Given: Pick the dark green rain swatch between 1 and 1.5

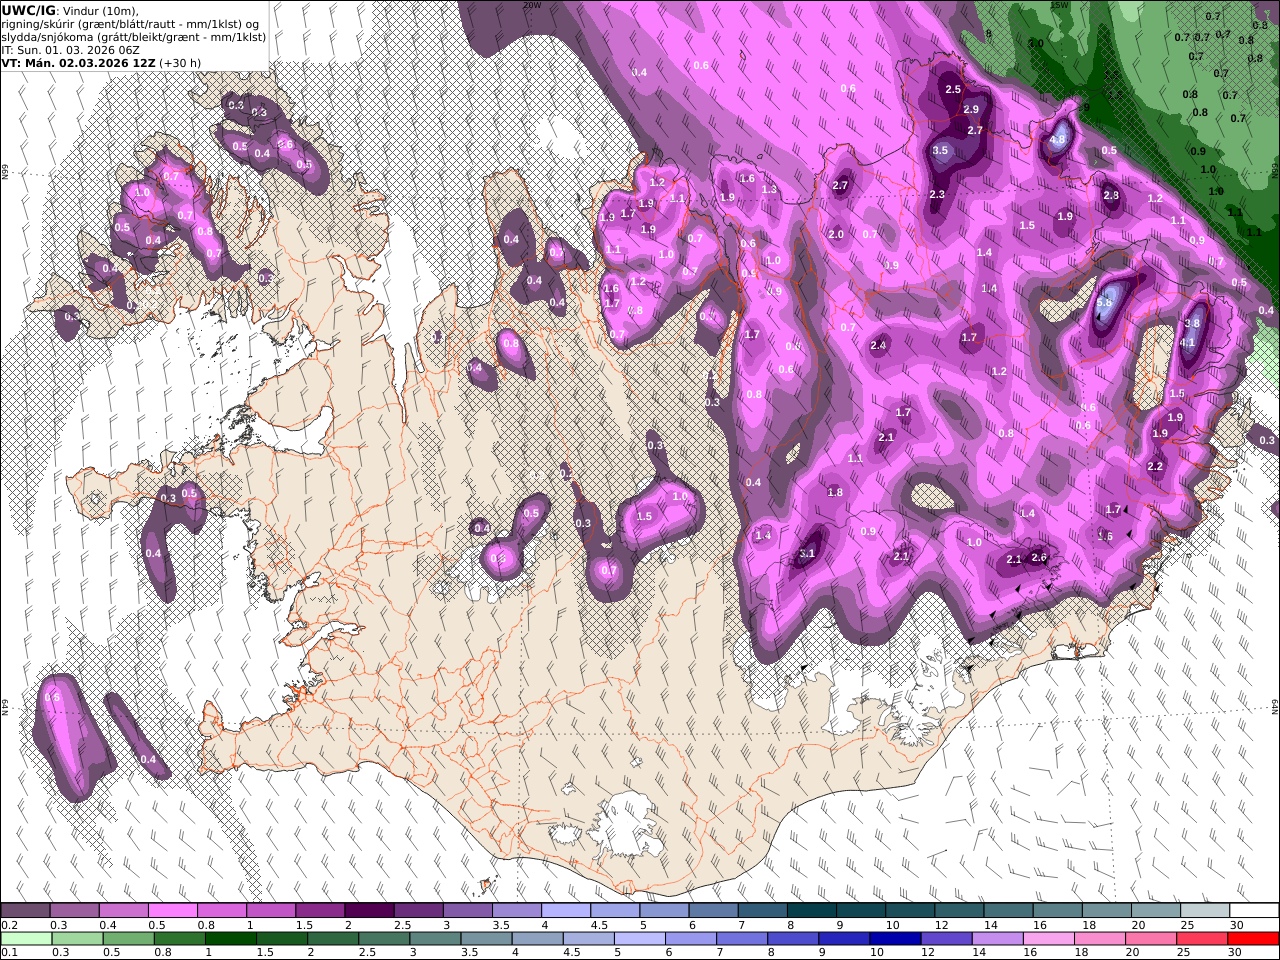Looking at the screenshot, I should pos(231,939).
